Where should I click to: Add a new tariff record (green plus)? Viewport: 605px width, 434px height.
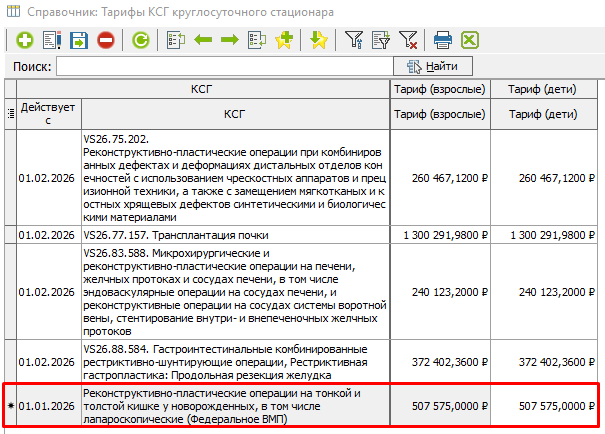pyautogui.click(x=25, y=40)
